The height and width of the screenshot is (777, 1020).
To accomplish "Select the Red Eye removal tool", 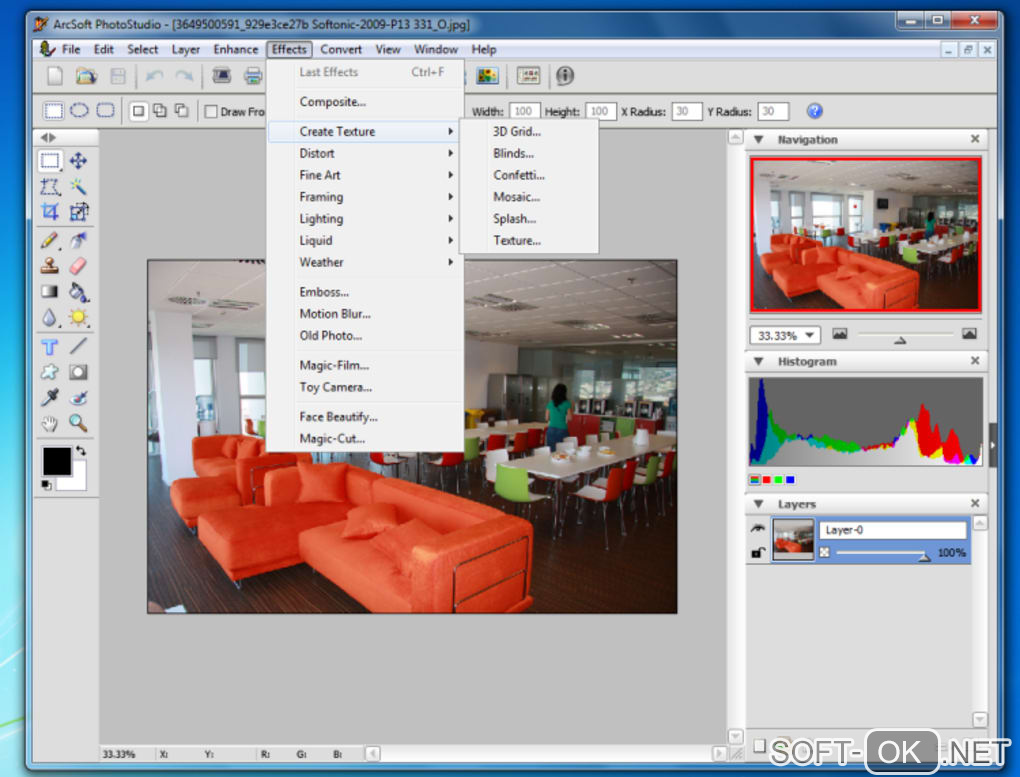I will (79, 397).
